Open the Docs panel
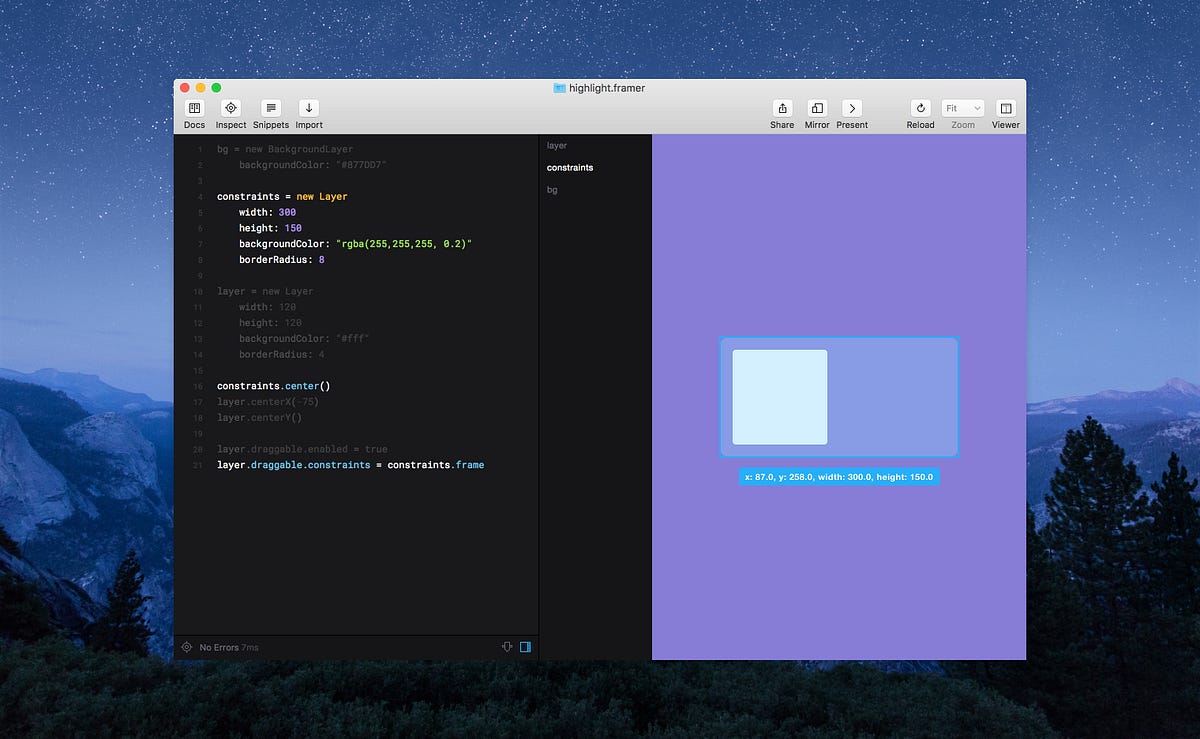Image resolution: width=1200 pixels, height=739 pixels. click(x=194, y=110)
